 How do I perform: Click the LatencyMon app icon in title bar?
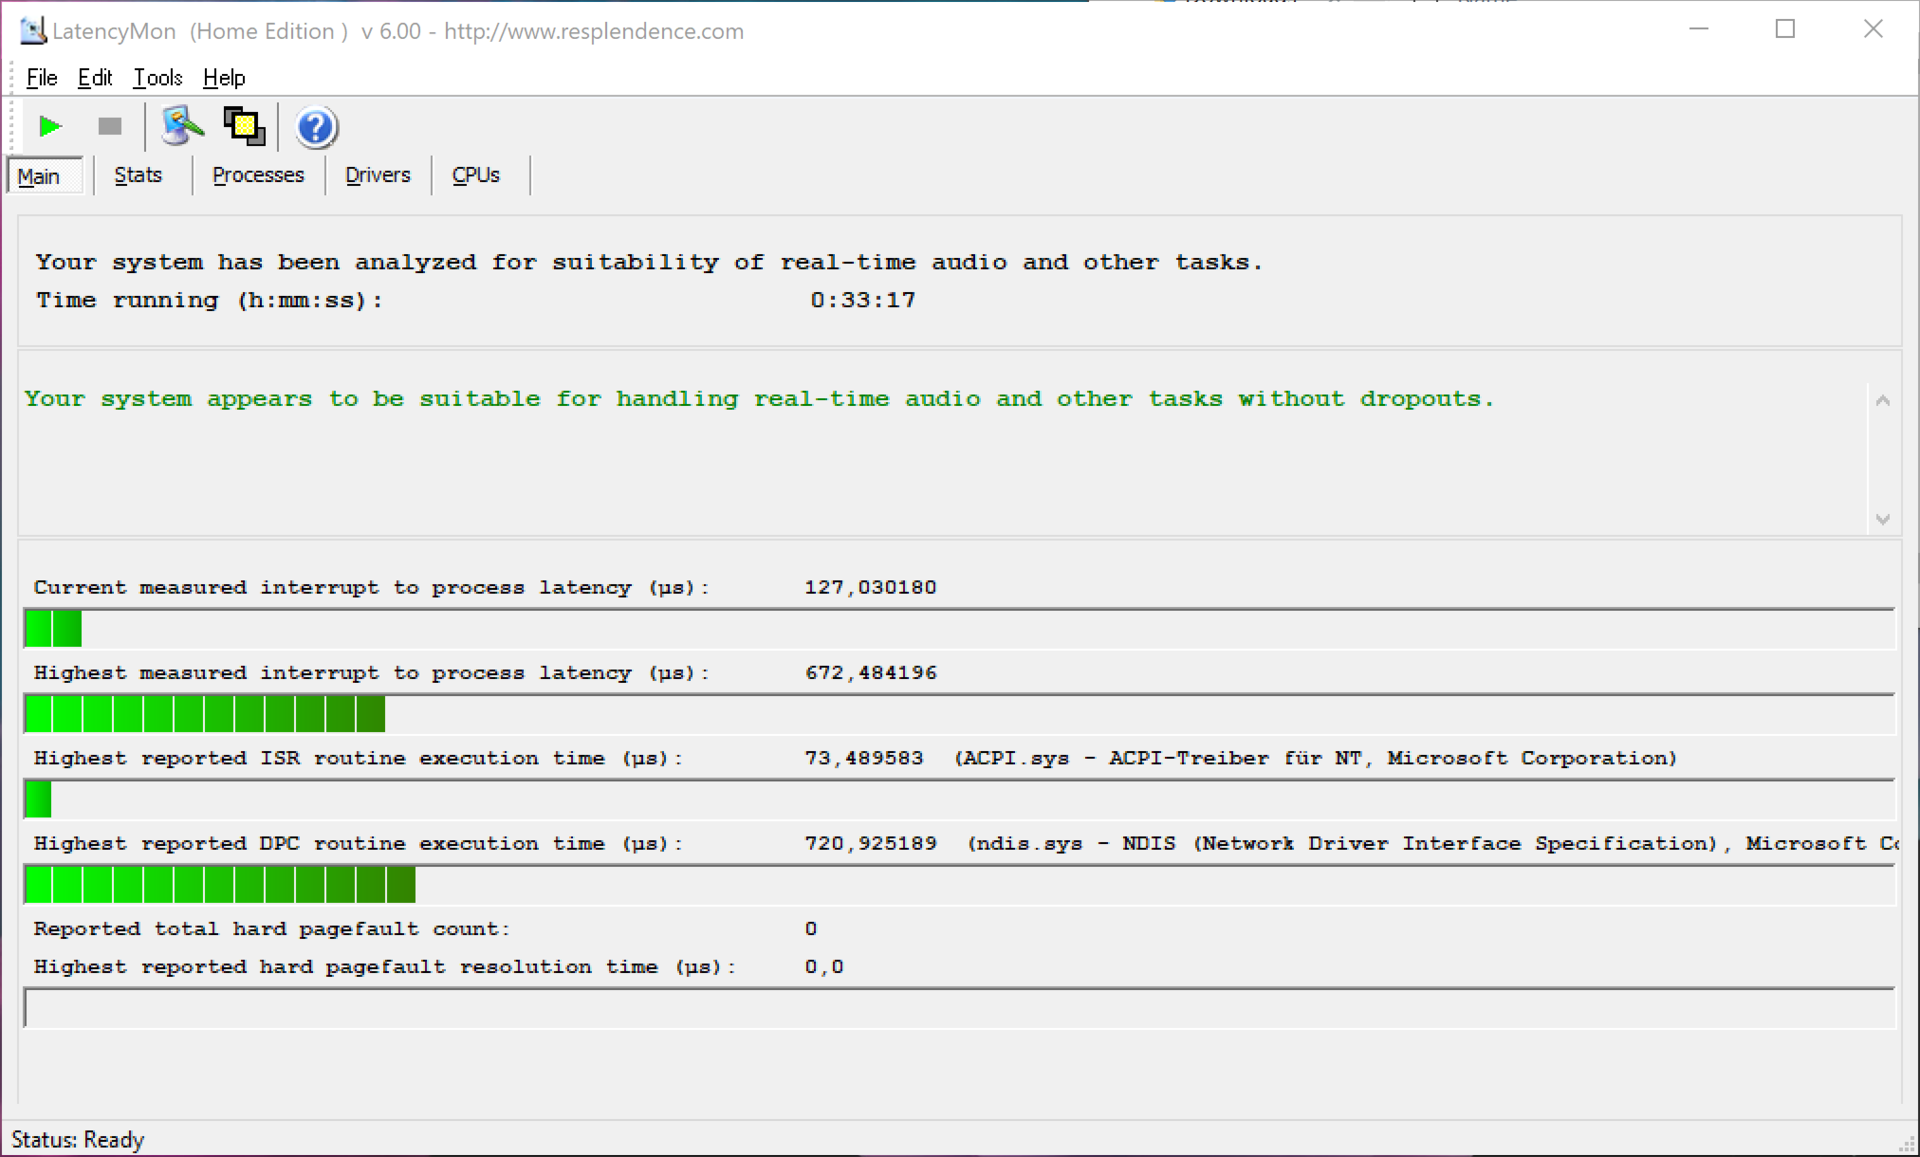[32, 31]
